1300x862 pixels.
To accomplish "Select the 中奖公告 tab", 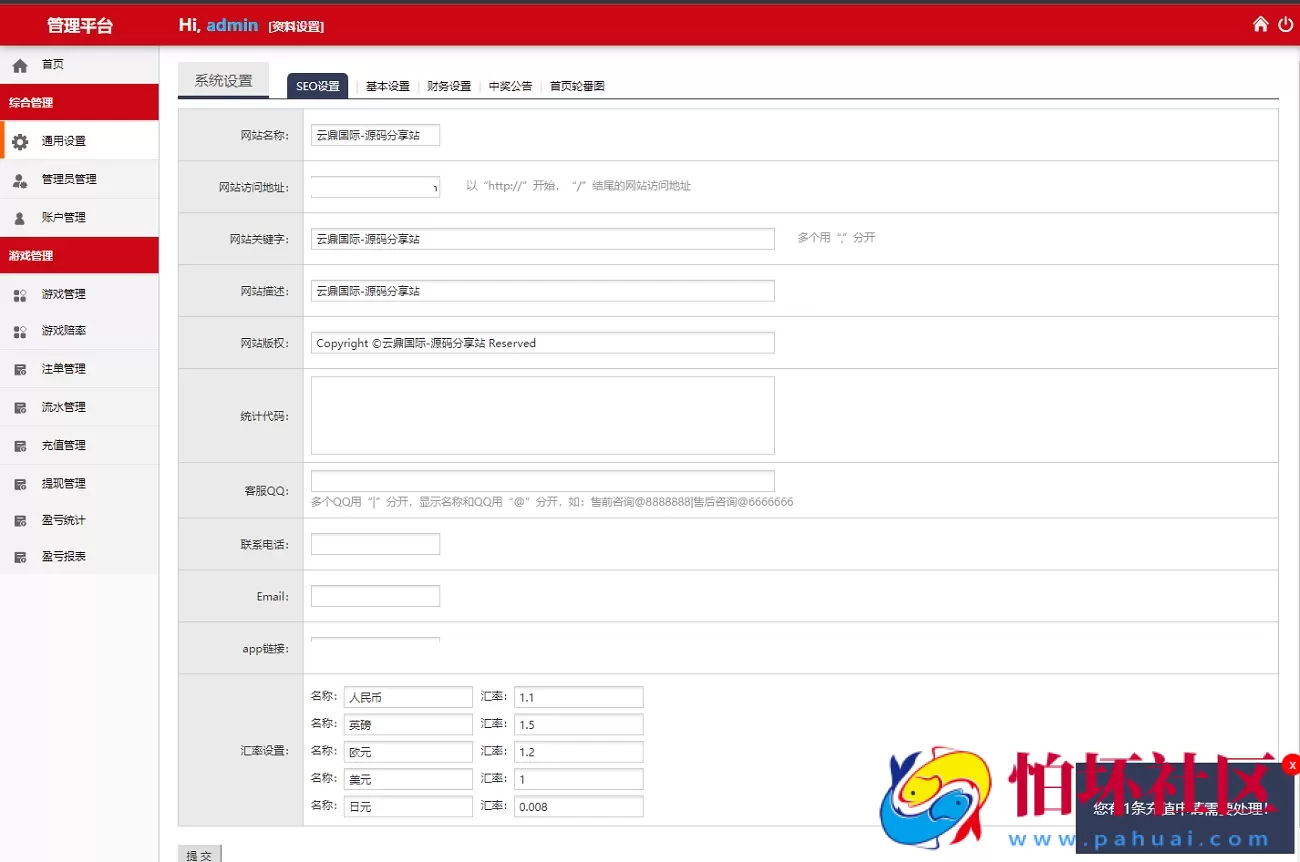I will click(510, 87).
